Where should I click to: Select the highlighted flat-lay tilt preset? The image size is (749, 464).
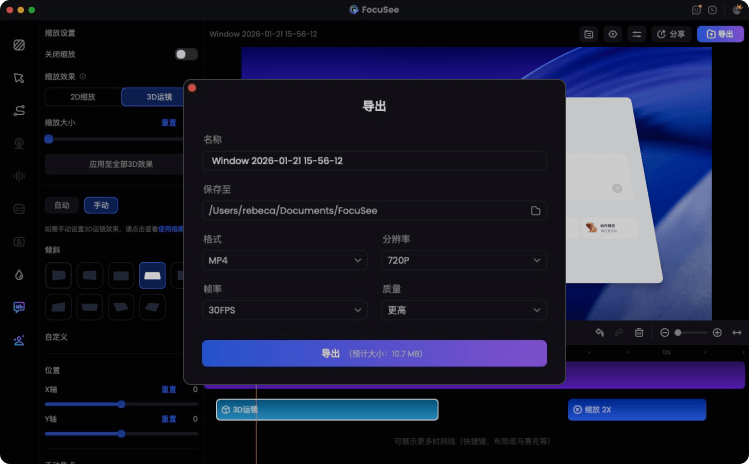(x=152, y=275)
